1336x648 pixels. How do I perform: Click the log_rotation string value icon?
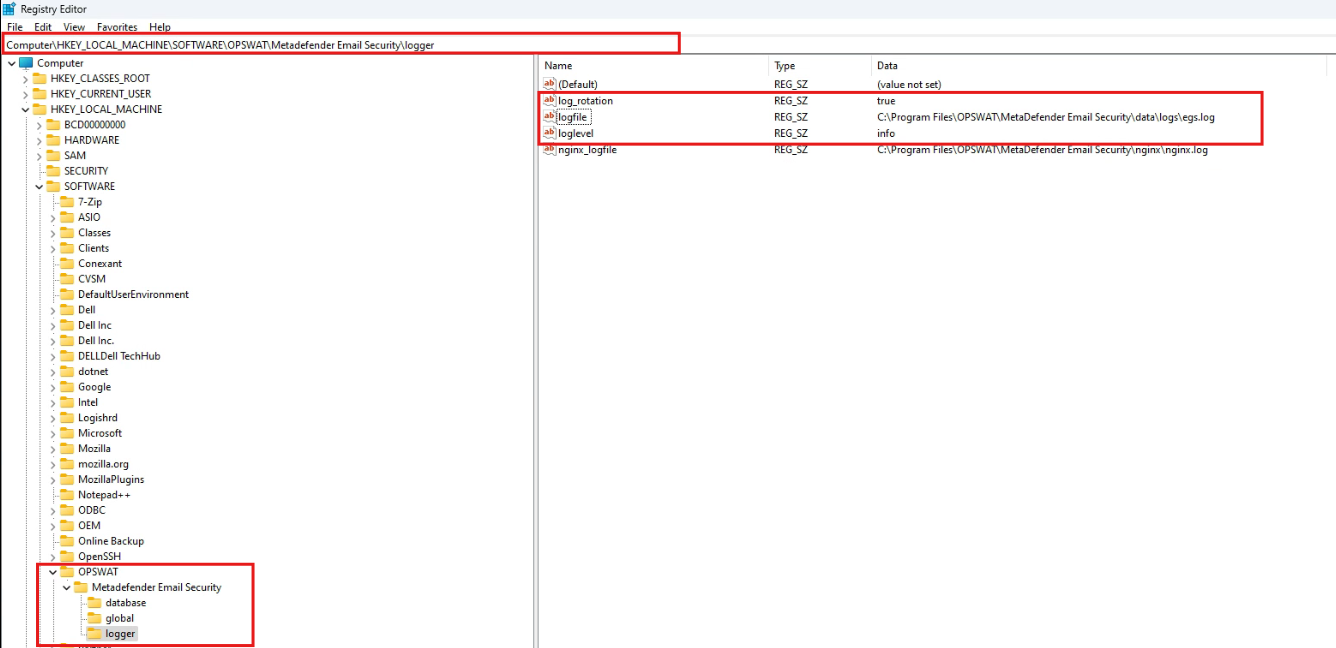point(549,101)
